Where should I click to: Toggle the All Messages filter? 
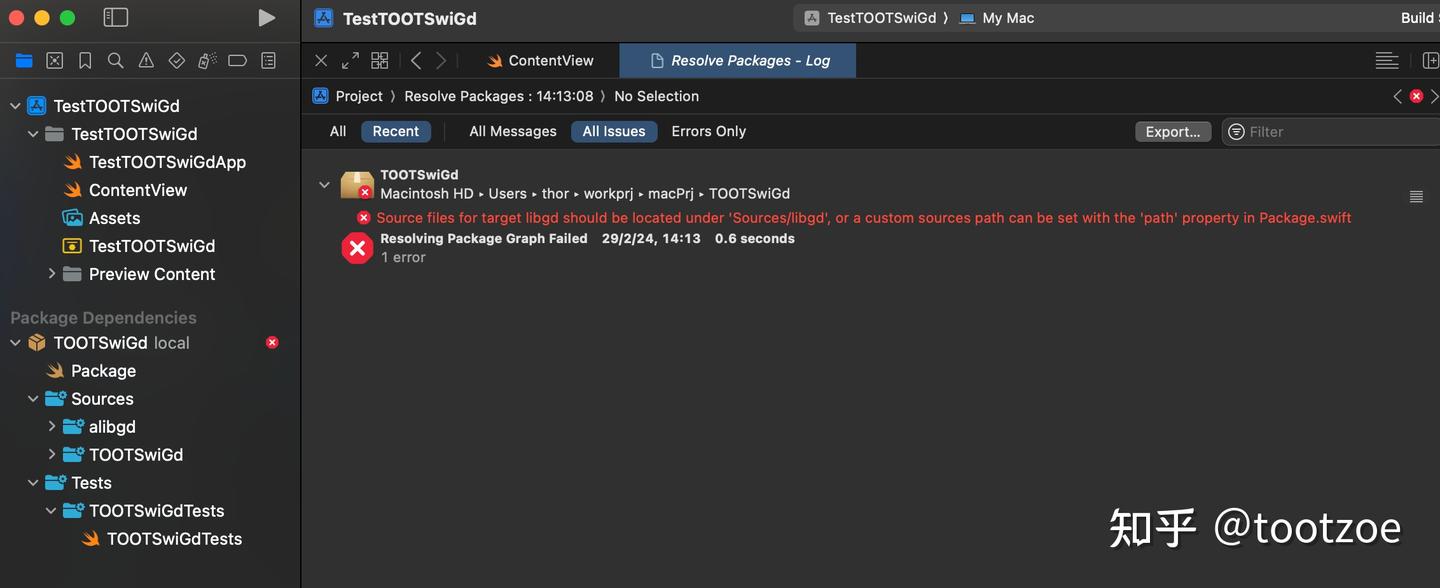point(513,131)
